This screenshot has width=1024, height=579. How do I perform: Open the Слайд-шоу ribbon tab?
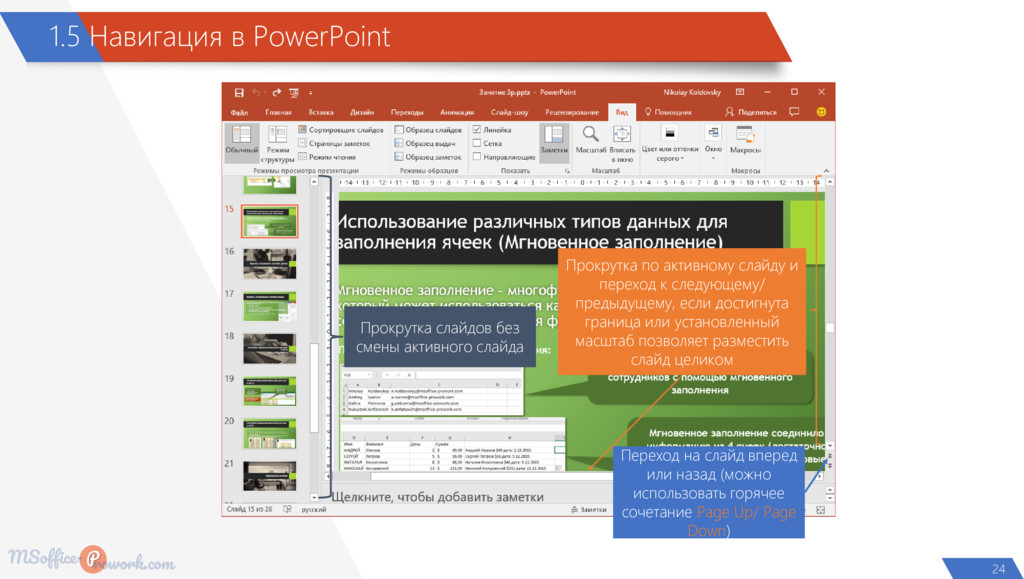[x=509, y=112]
